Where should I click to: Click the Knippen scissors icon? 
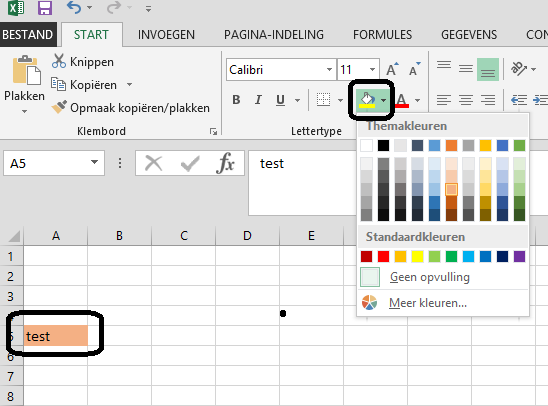click(x=59, y=61)
